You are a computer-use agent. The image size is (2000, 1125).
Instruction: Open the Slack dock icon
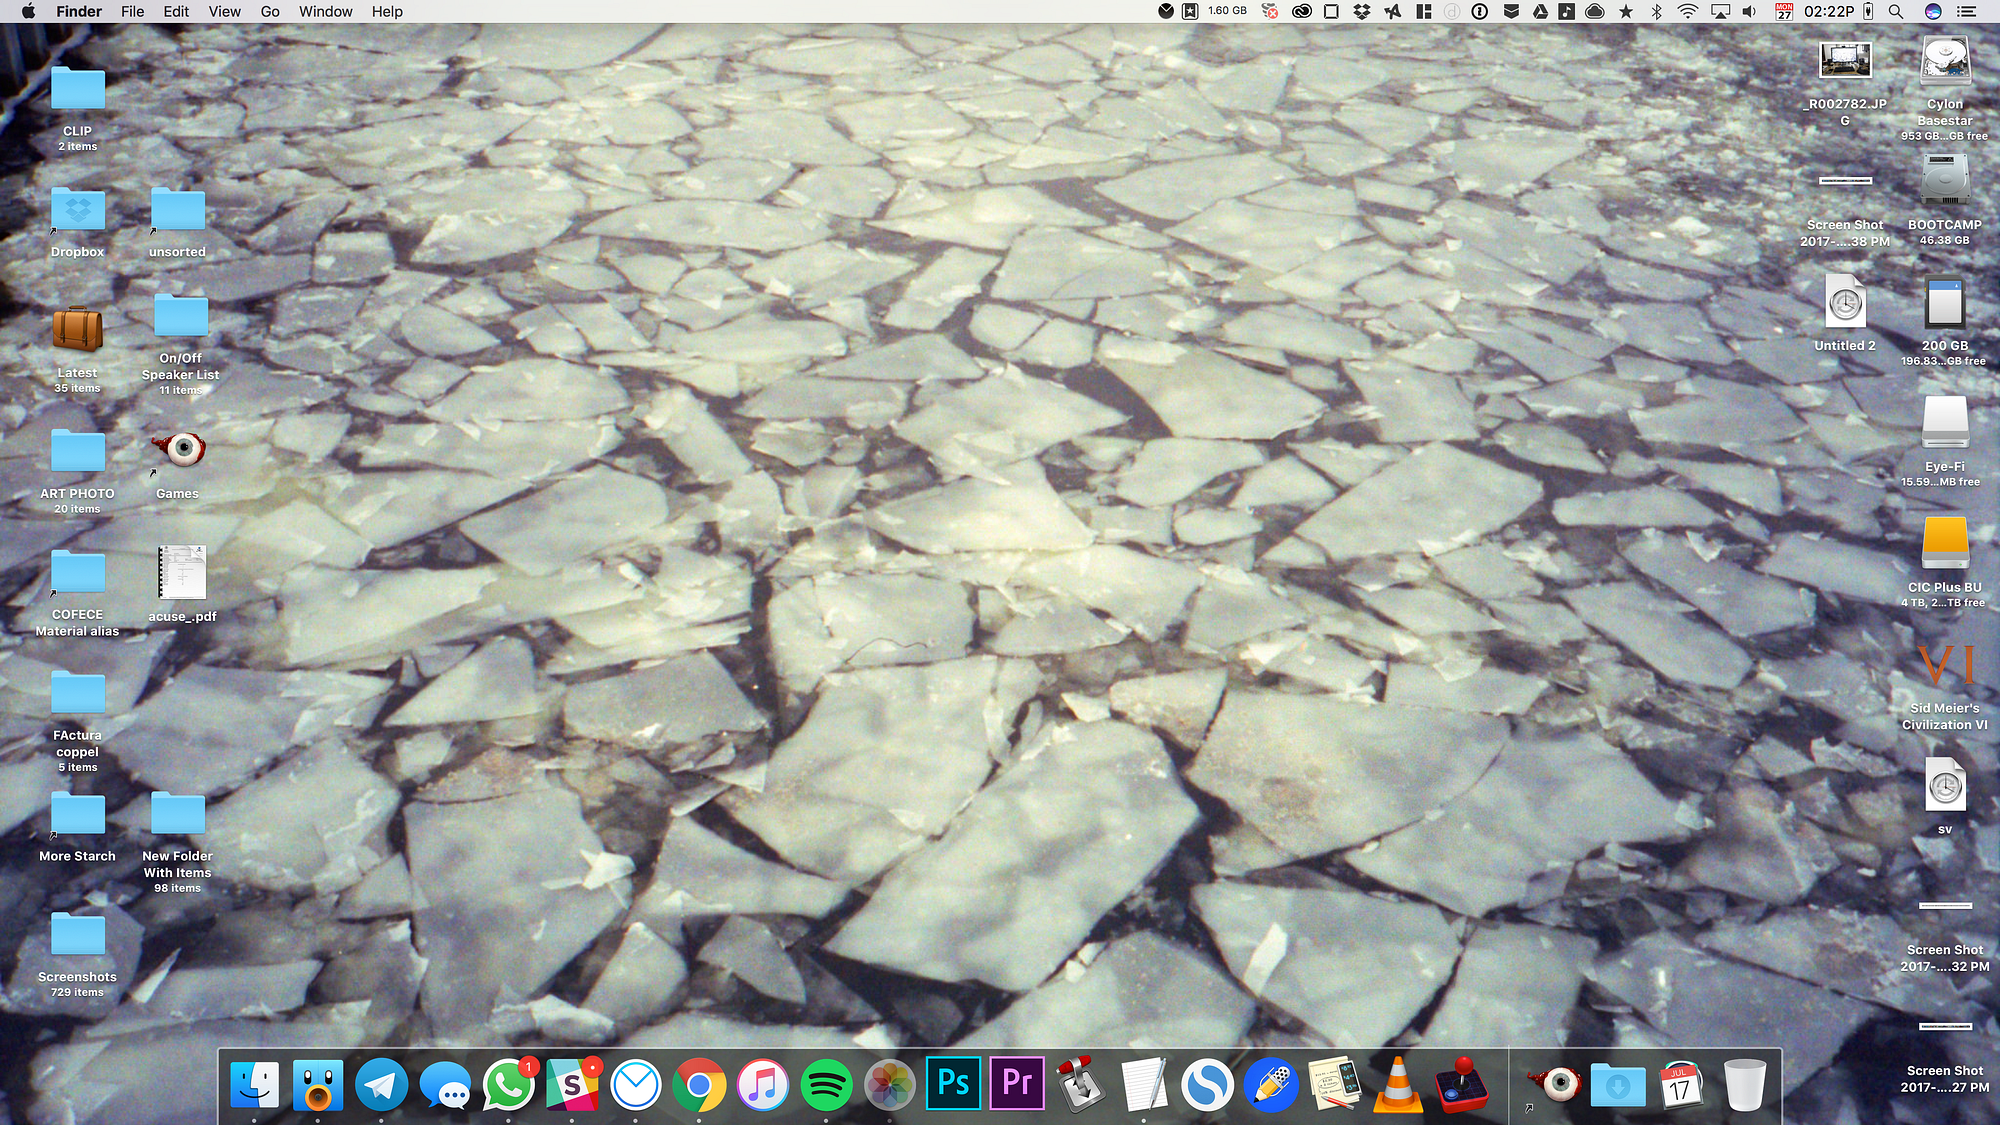click(x=572, y=1085)
